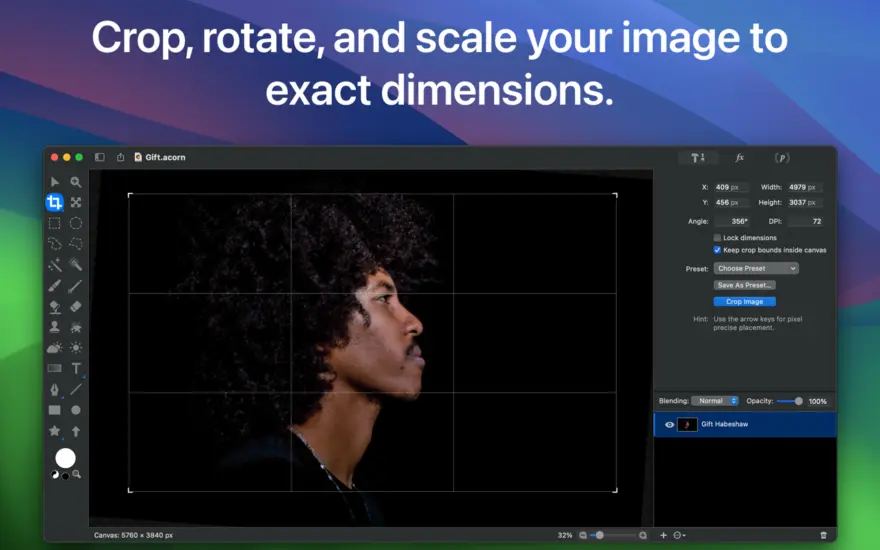
Task: Choose the Text tool
Action: 76,368
